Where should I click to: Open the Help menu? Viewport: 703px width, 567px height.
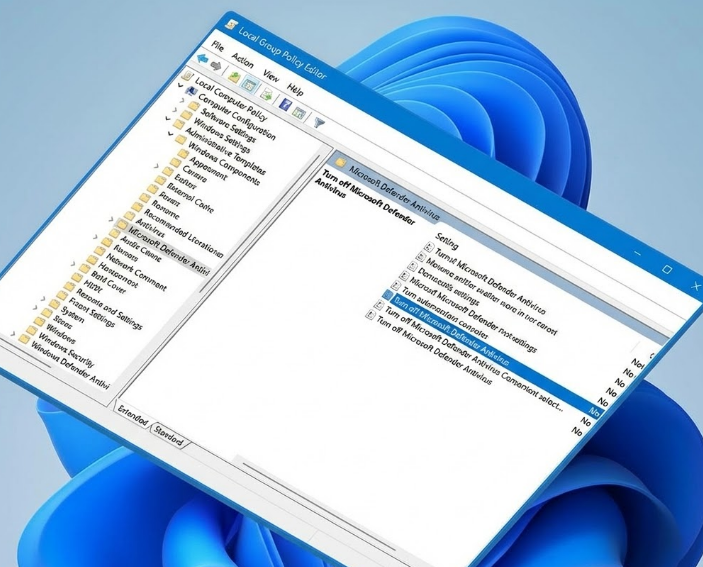(295, 89)
